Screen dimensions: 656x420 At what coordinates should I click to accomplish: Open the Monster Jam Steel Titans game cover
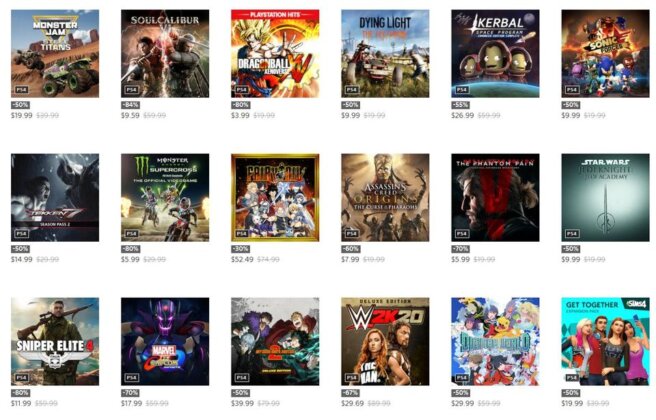(x=55, y=54)
